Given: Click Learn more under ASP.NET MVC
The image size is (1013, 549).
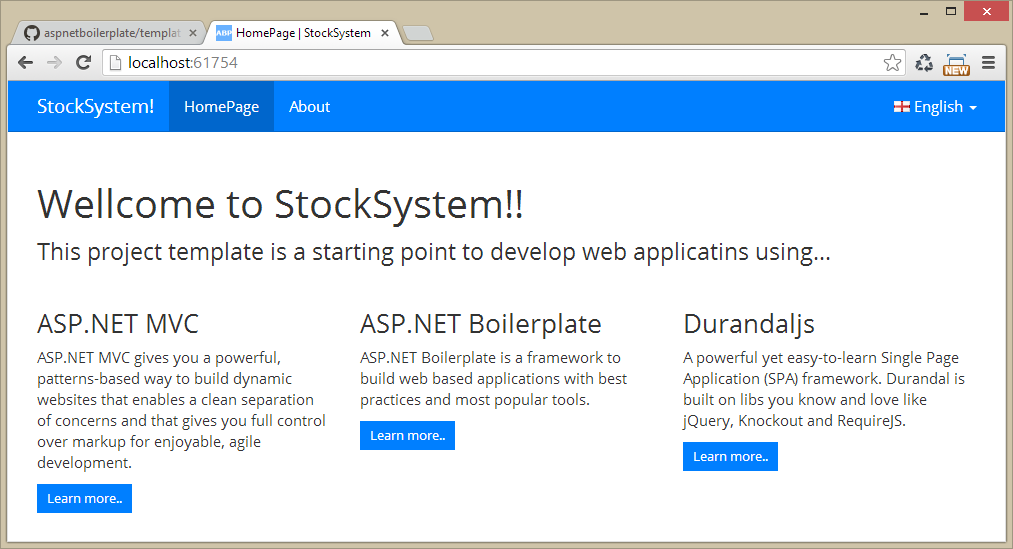Looking at the screenshot, I should [x=85, y=499].
